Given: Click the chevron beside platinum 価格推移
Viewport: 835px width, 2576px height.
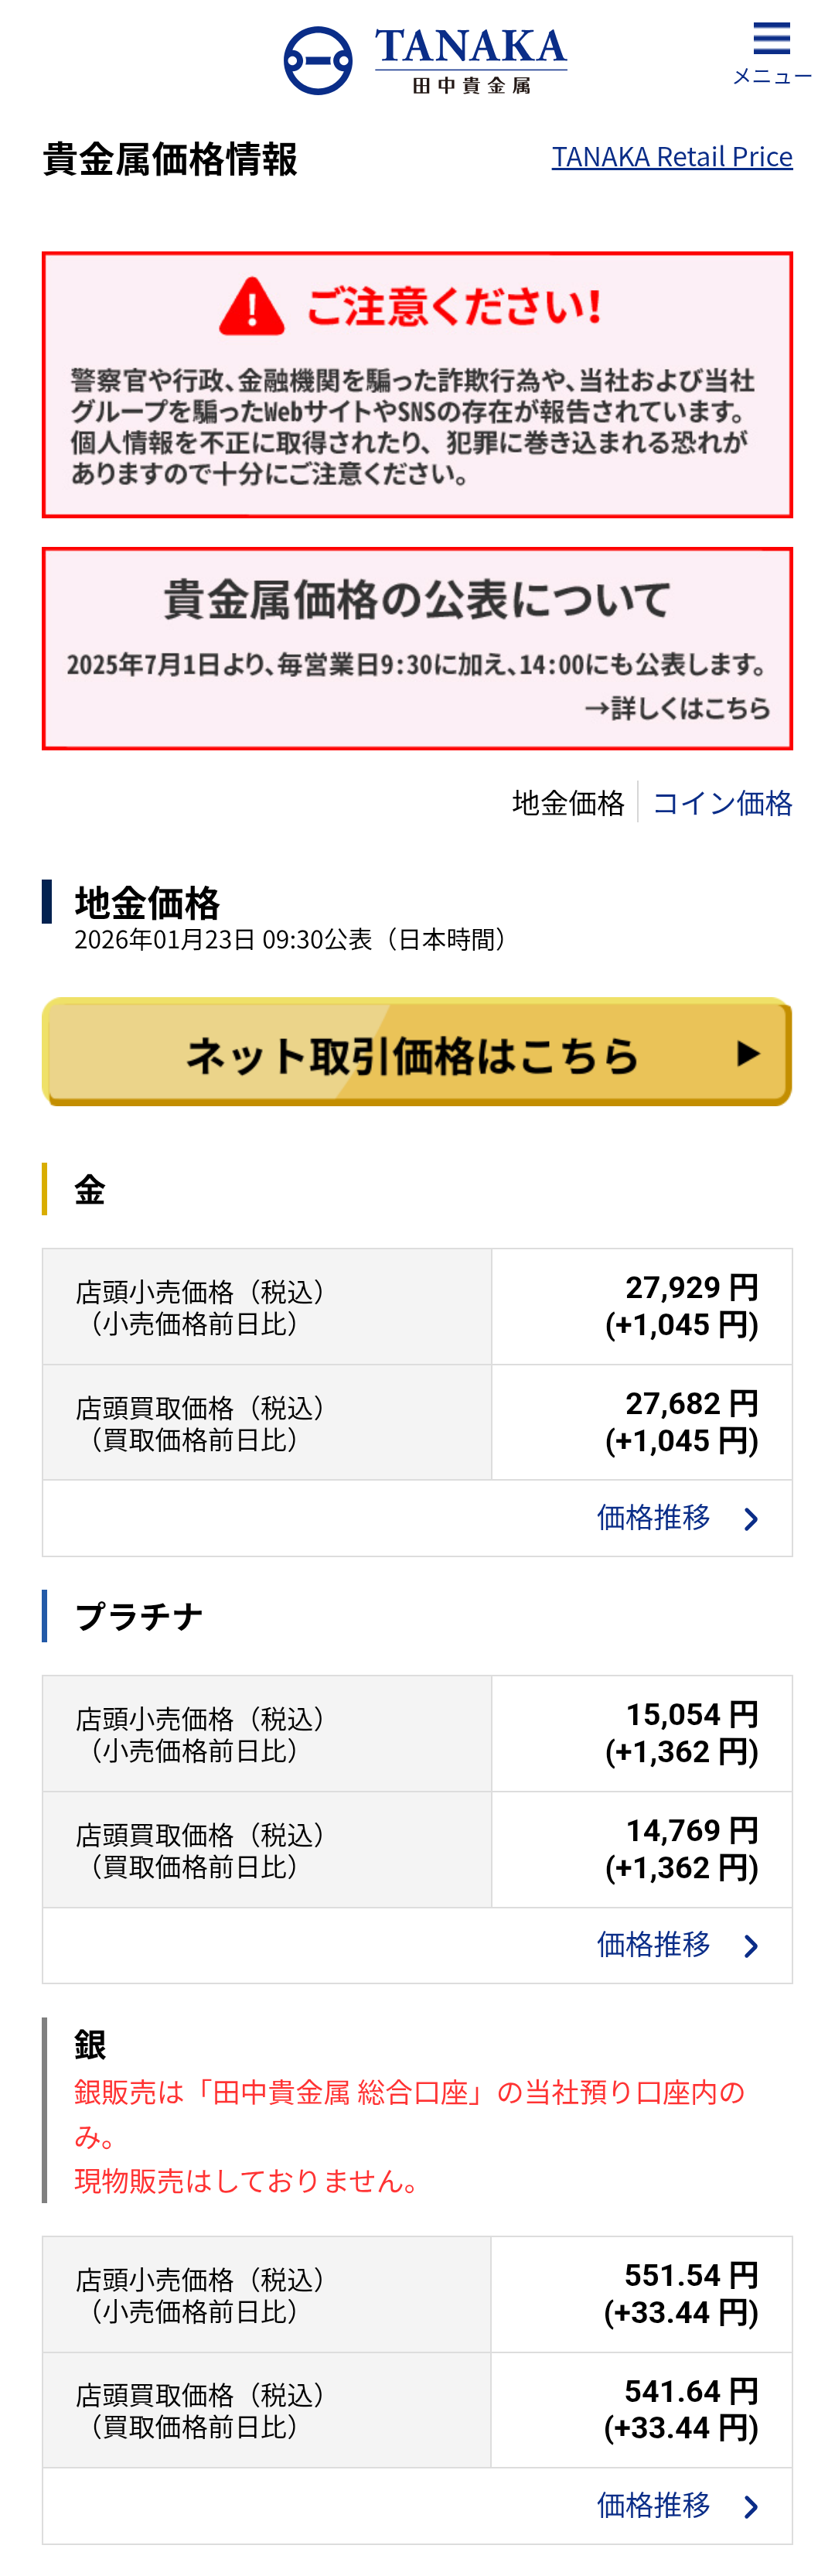Looking at the screenshot, I should [x=752, y=1946].
